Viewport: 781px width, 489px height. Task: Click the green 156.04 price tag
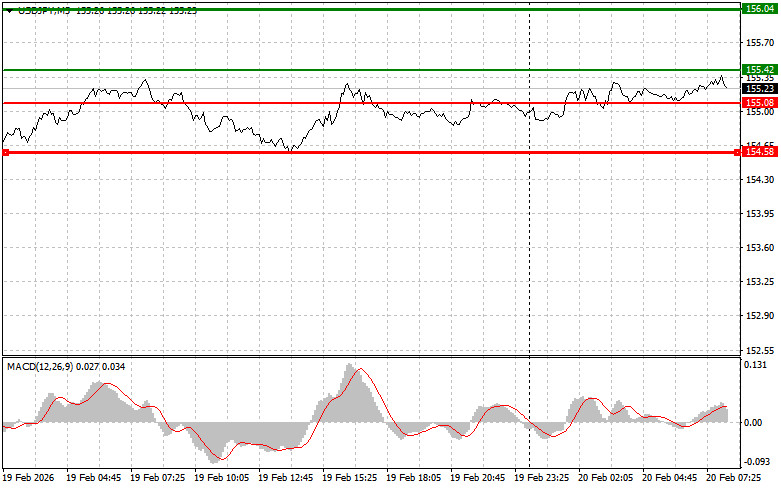[x=759, y=8]
